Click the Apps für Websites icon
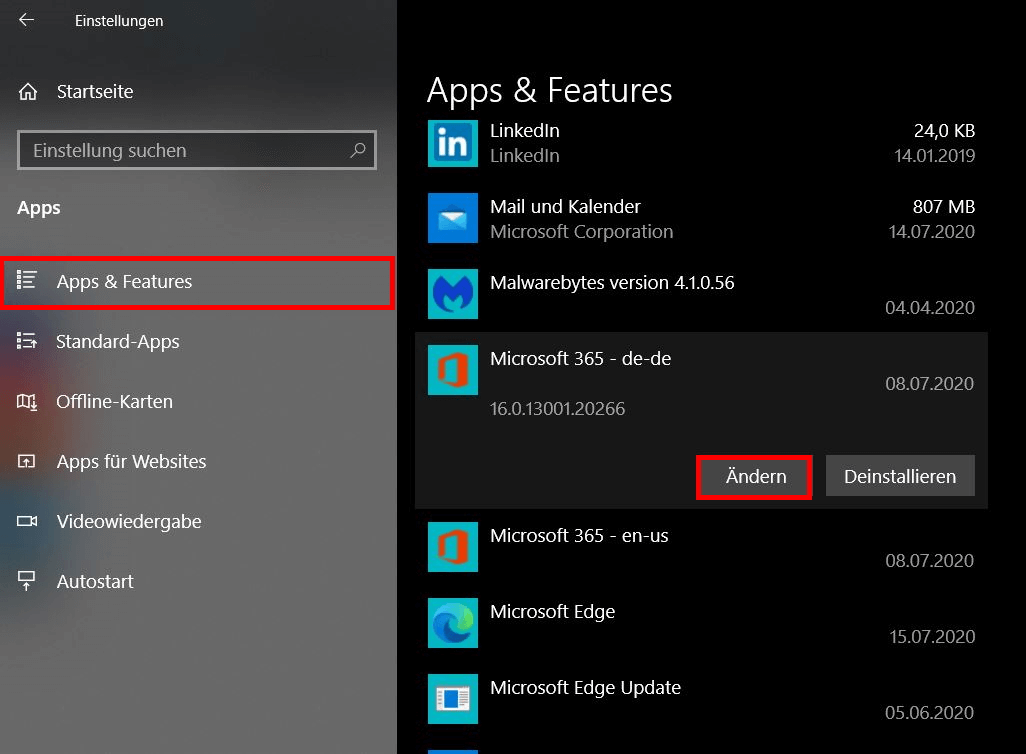The height and width of the screenshot is (754, 1026). (26, 461)
